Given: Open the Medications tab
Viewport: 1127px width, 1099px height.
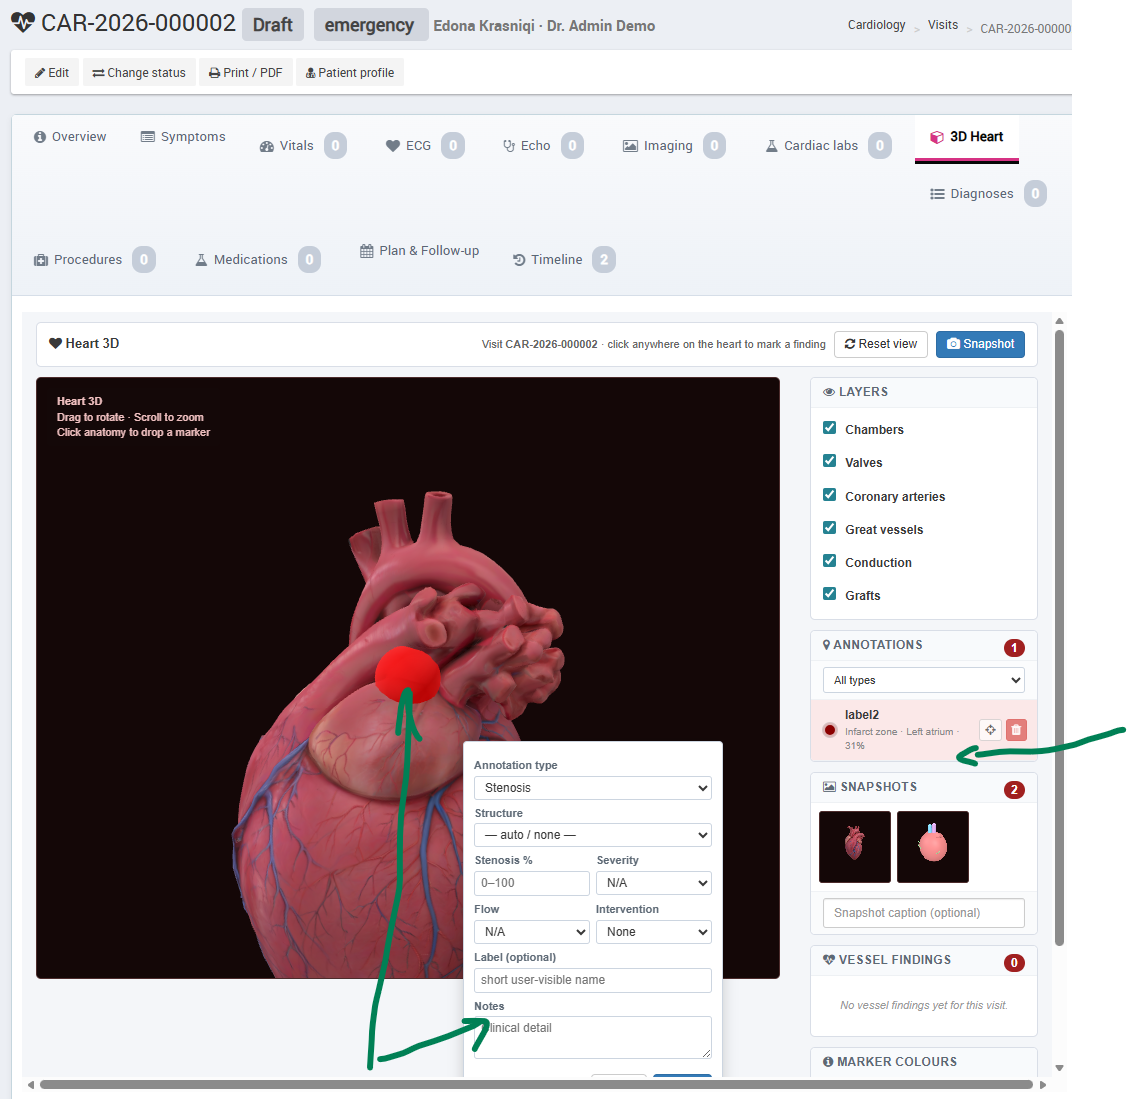Looking at the screenshot, I should tap(257, 259).
